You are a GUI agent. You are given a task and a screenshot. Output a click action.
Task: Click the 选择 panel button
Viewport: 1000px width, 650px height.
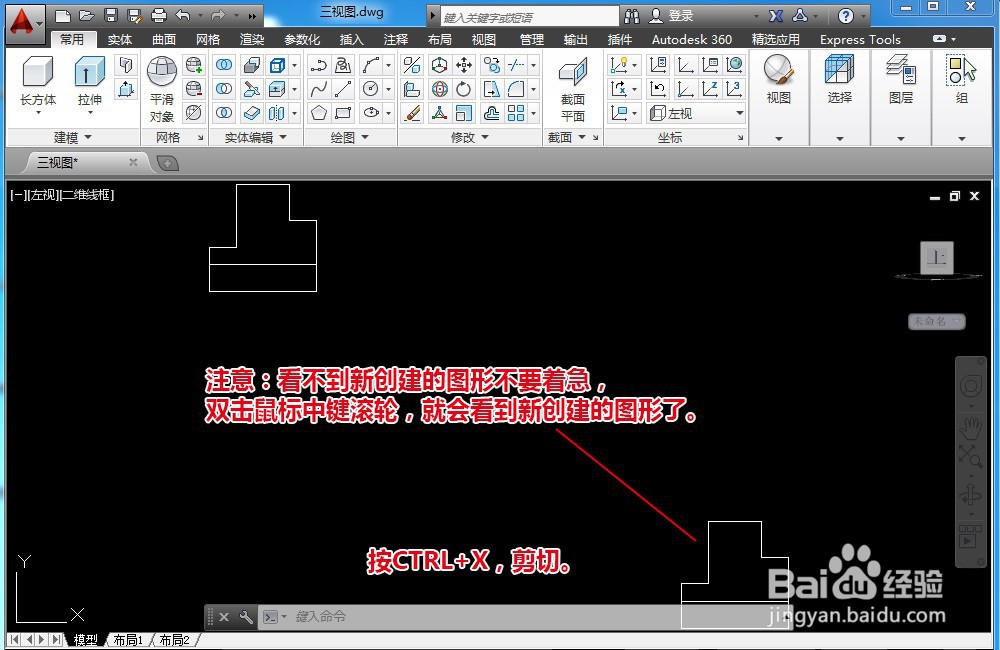pos(839,80)
